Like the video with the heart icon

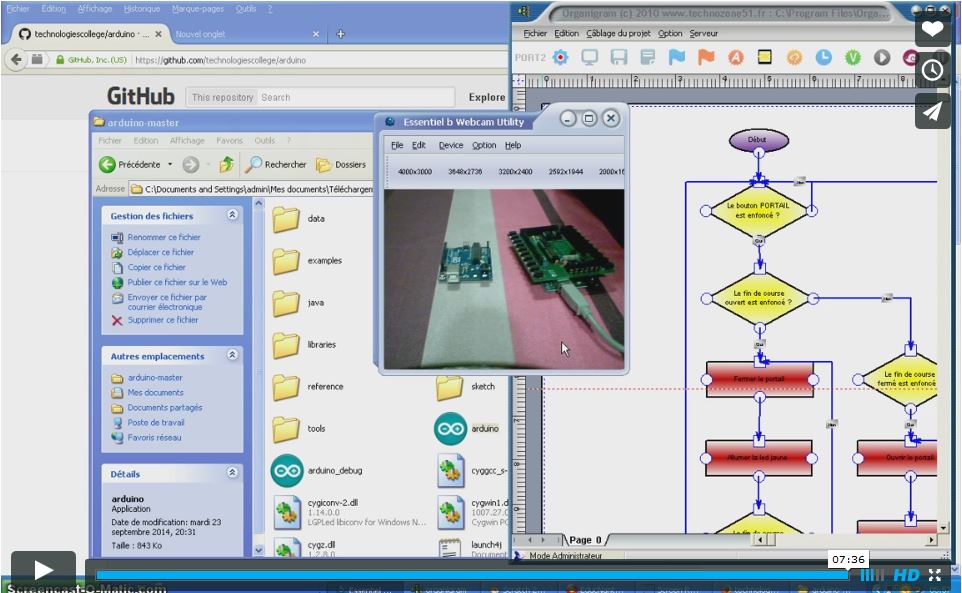tap(932, 29)
